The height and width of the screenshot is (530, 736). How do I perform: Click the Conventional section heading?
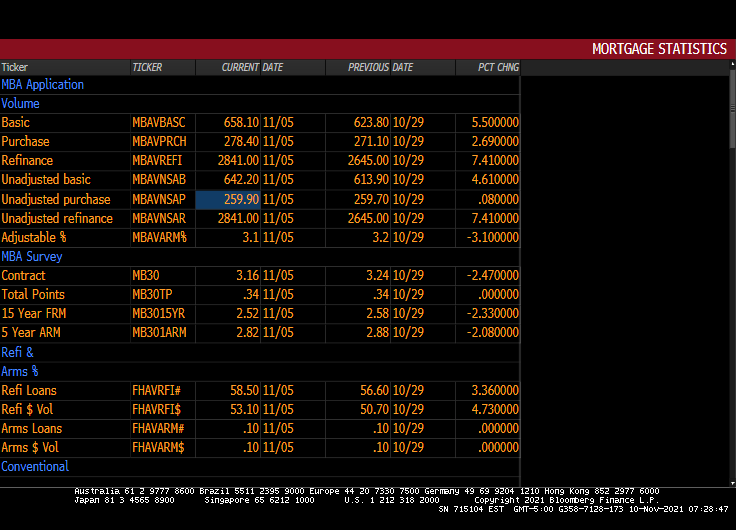pyautogui.click(x=35, y=467)
